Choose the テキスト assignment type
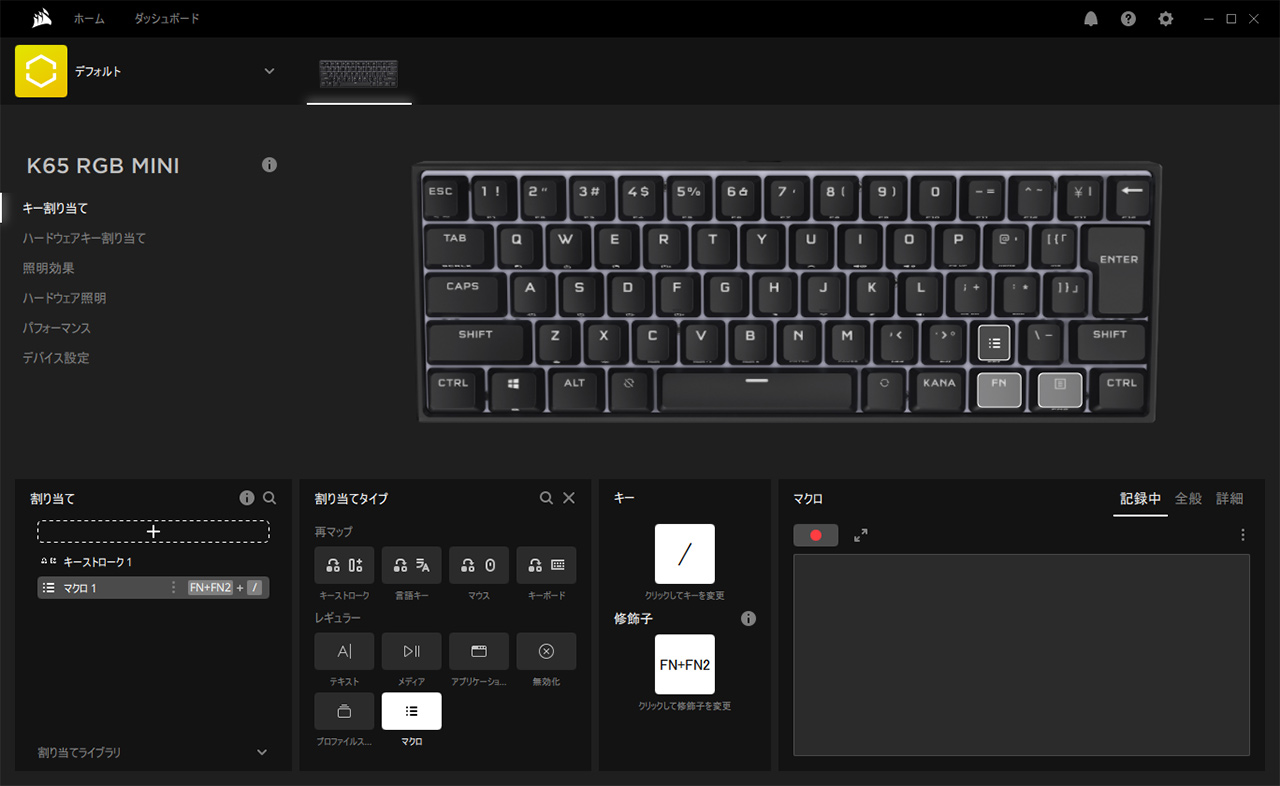Viewport: 1280px width, 786px height. pyautogui.click(x=344, y=651)
